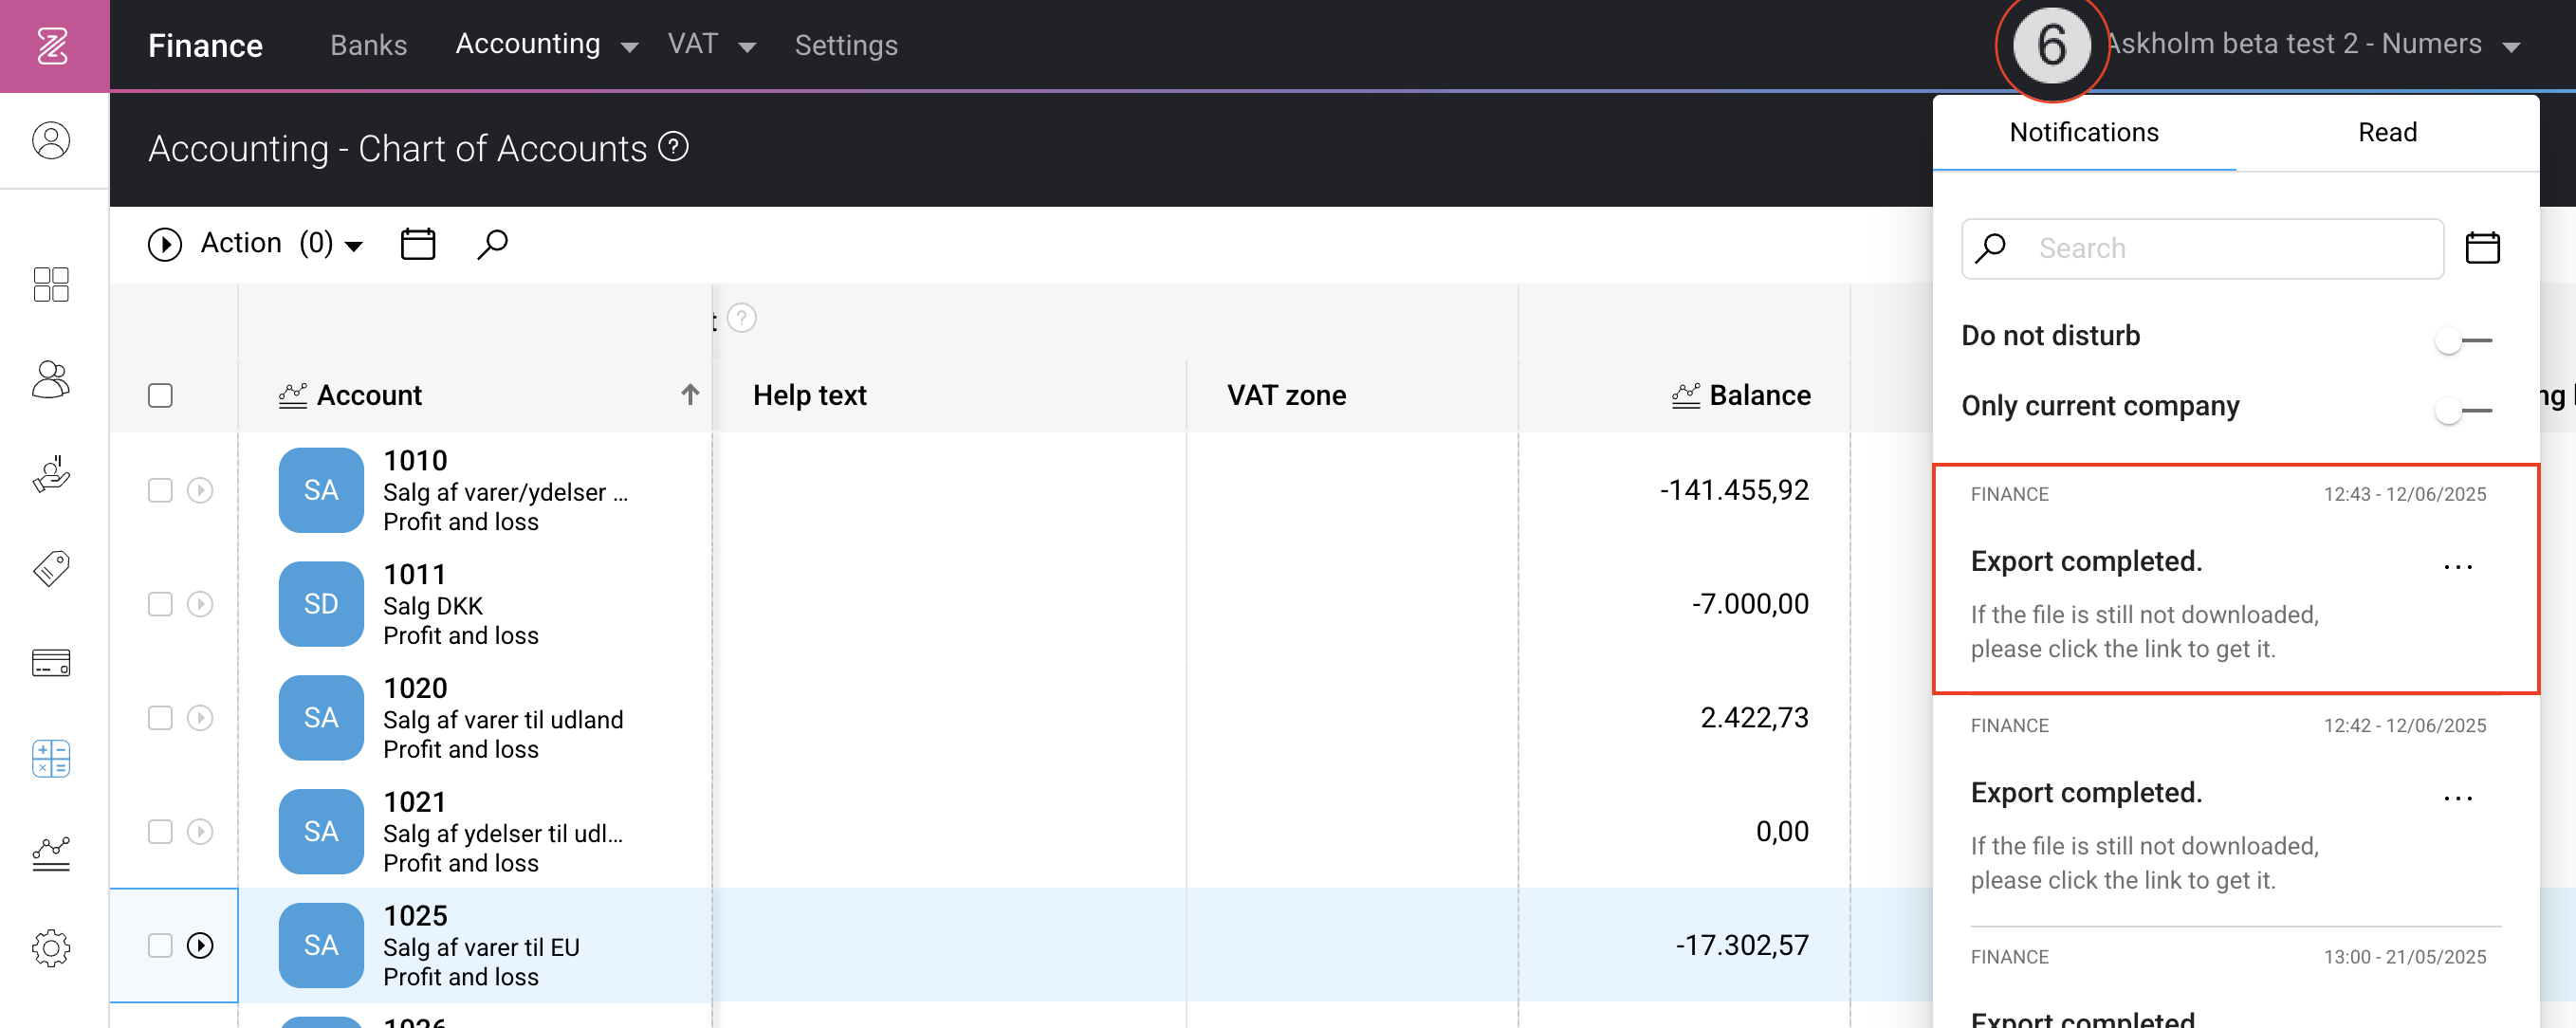Open the line chart reports sidebar icon
2576x1028 pixels.
pyautogui.click(x=51, y=853)
